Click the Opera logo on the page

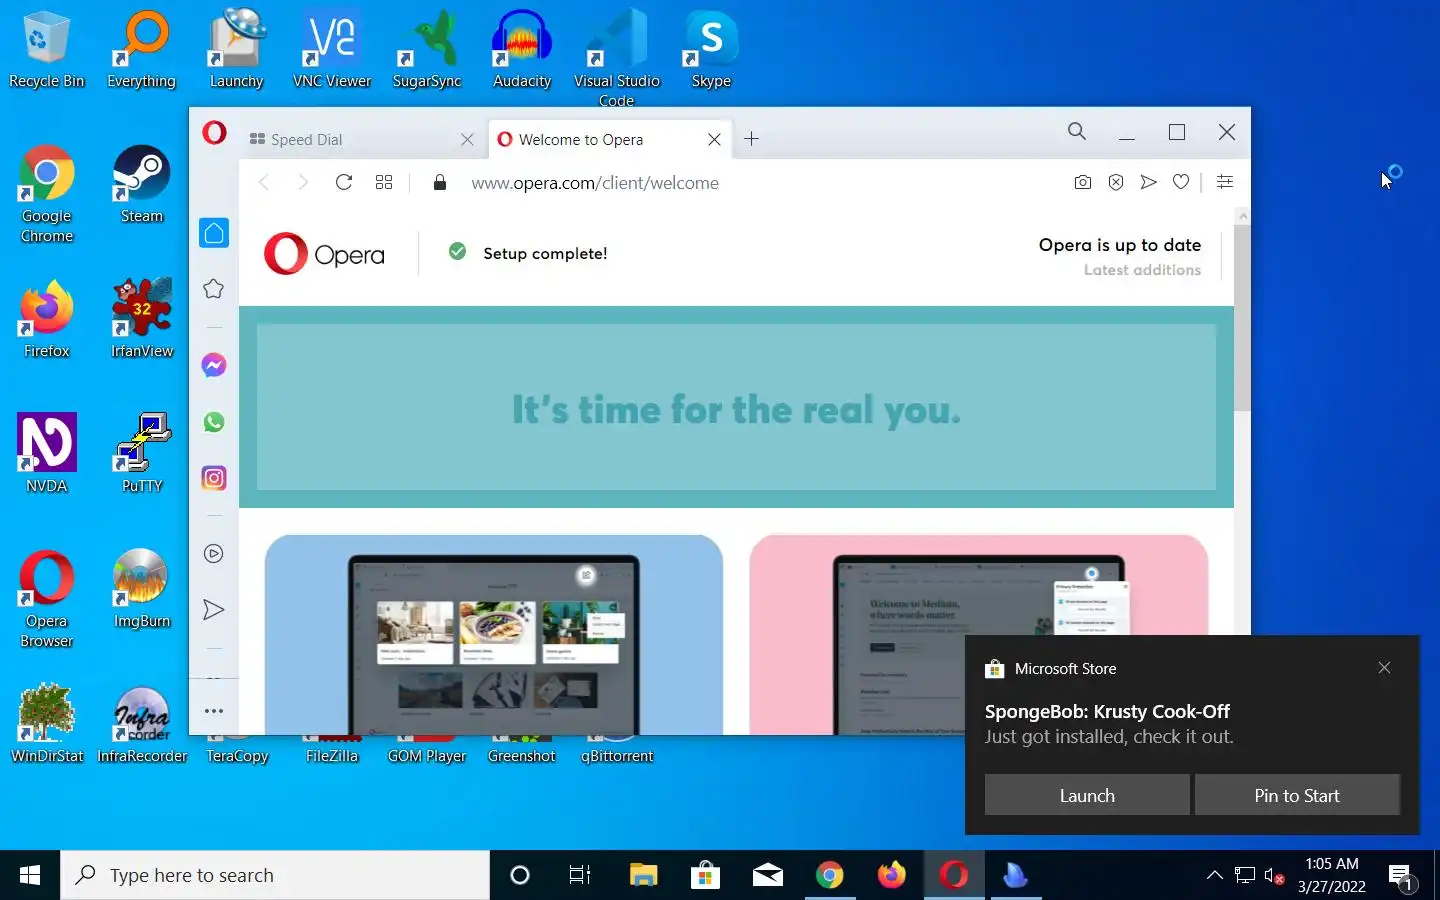click(324, 254)
